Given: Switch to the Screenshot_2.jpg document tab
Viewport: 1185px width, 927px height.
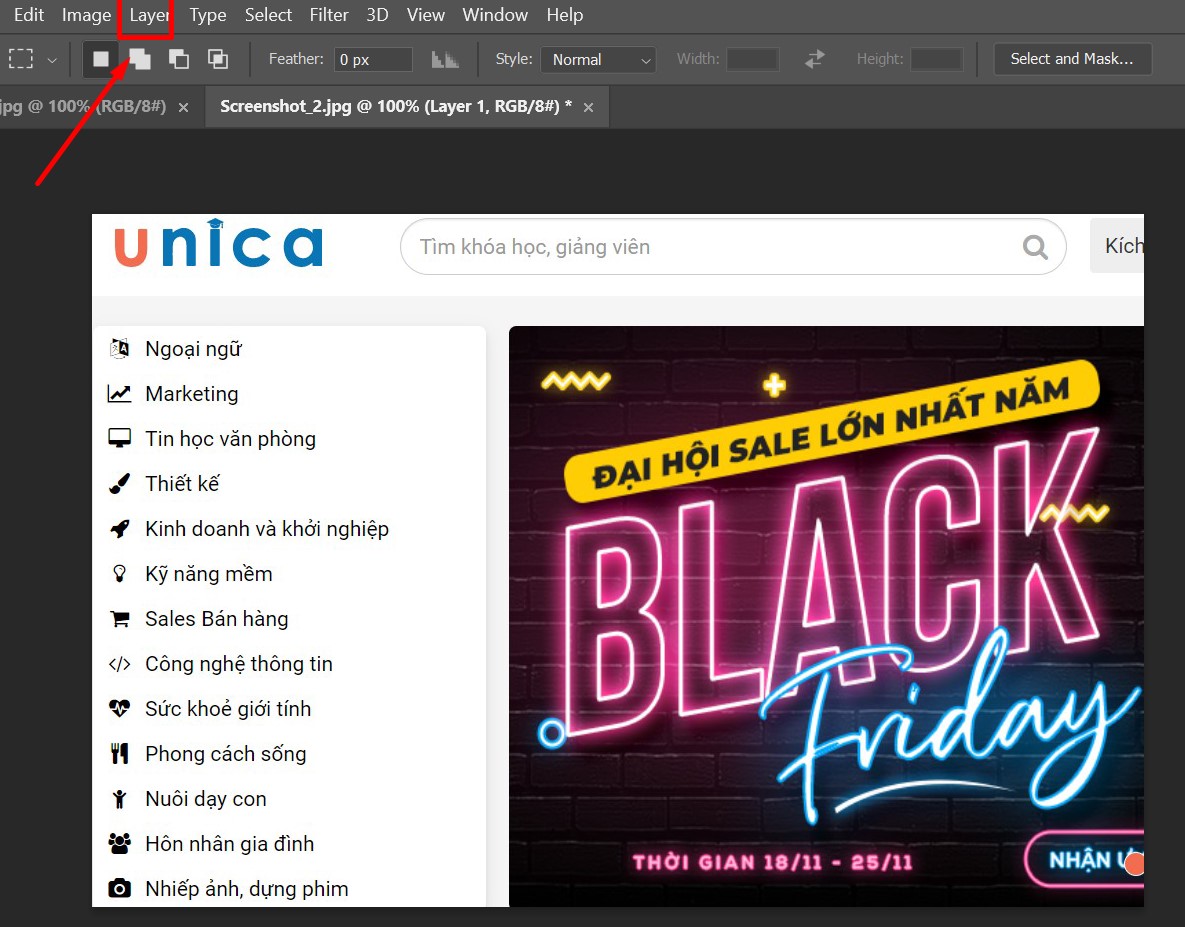Looking at the screenshot, I should coord(395,106).
